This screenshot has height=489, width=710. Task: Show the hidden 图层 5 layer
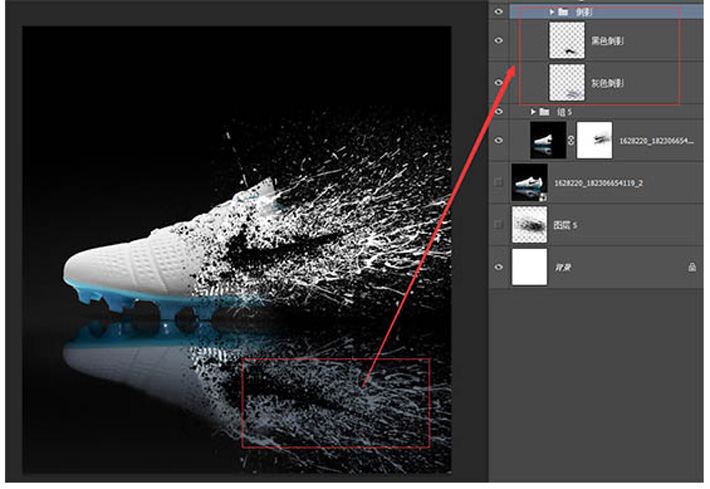tap(500, 225)
